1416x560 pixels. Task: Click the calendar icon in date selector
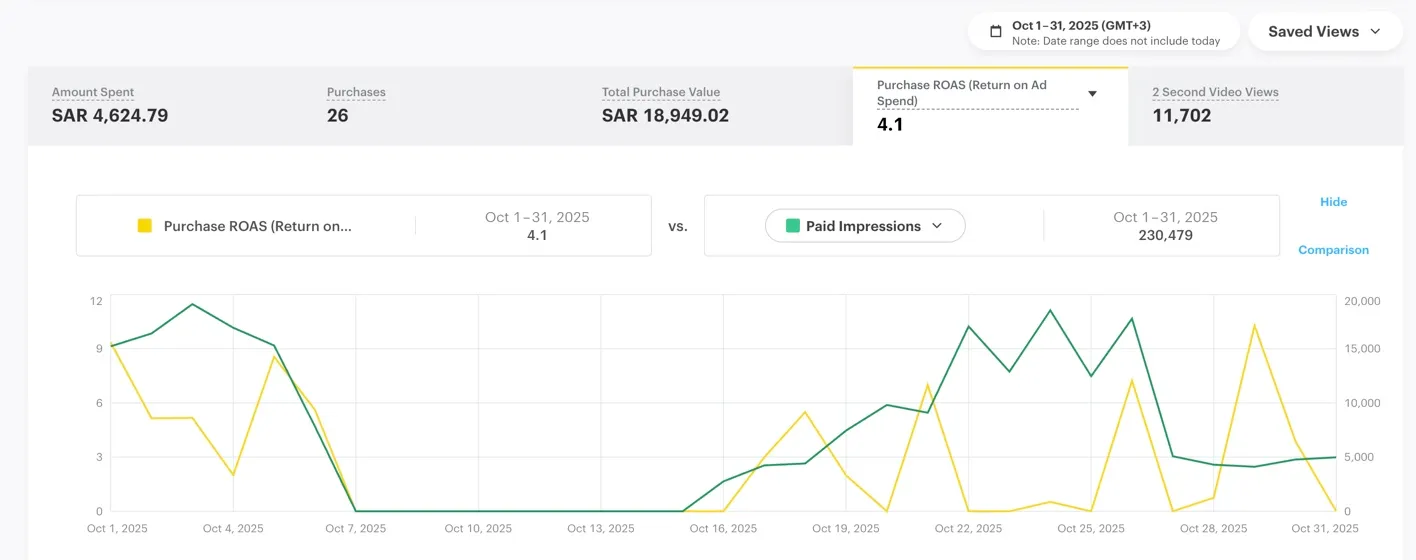(x=995, y=32)
